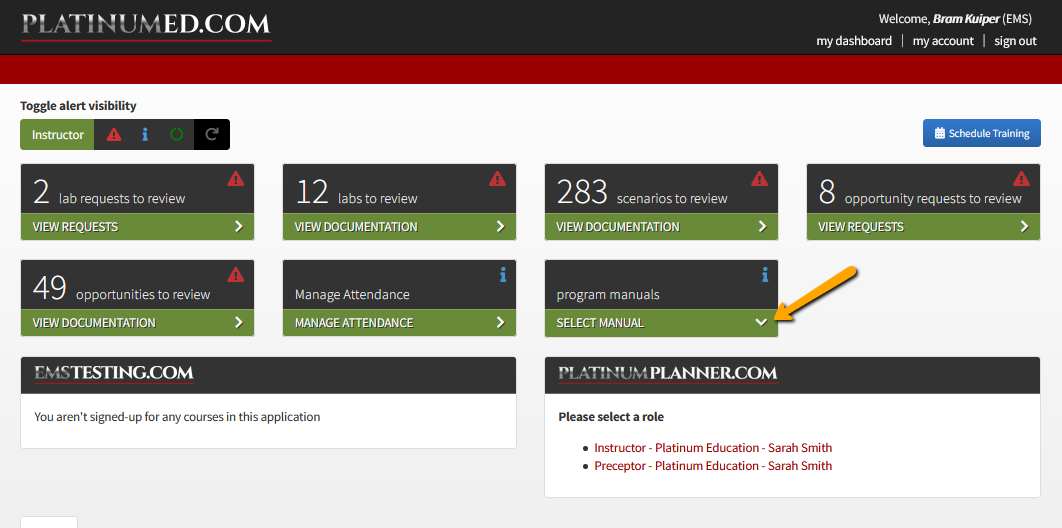Click the sign out link
The height and width of the screenshot is (528, 1062).
click(1015, 41)
